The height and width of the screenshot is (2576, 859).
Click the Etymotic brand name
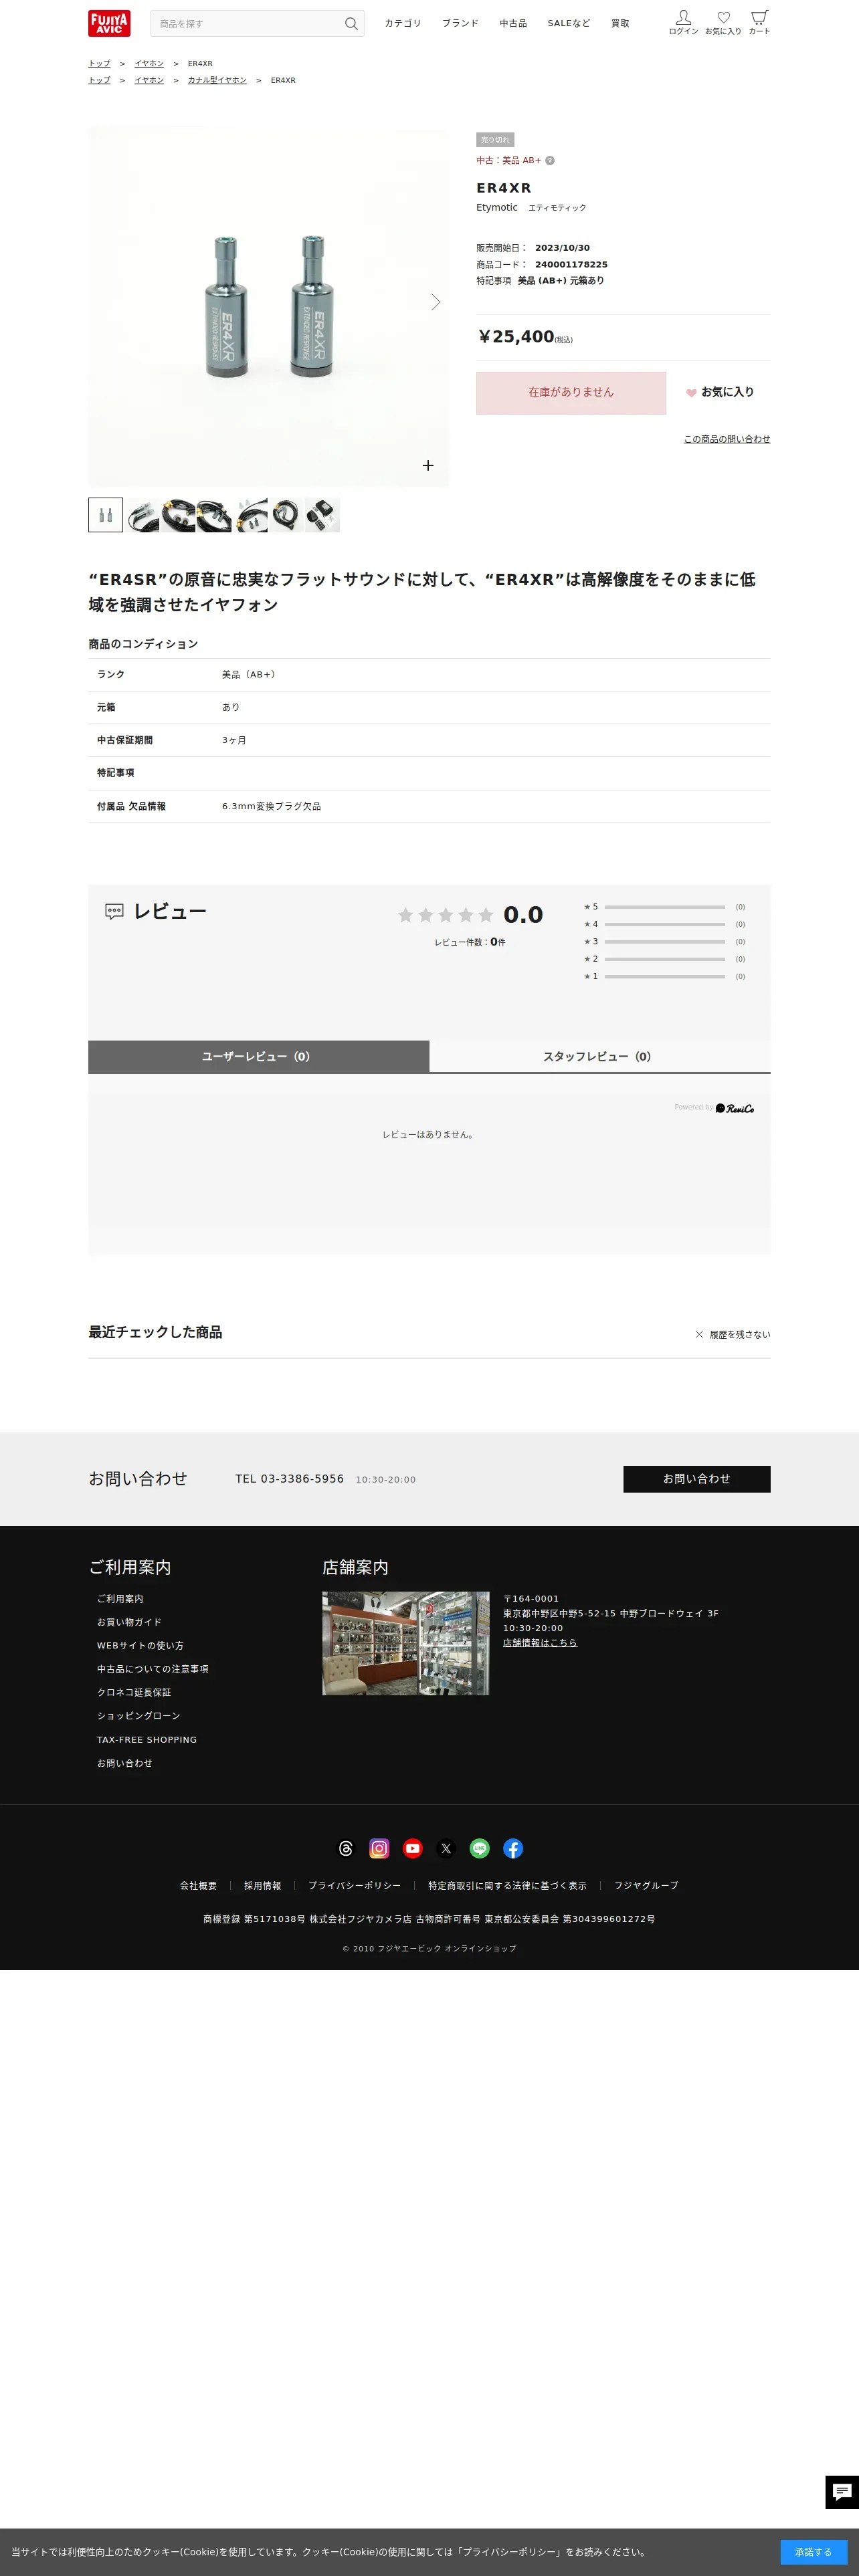point(497,208)
